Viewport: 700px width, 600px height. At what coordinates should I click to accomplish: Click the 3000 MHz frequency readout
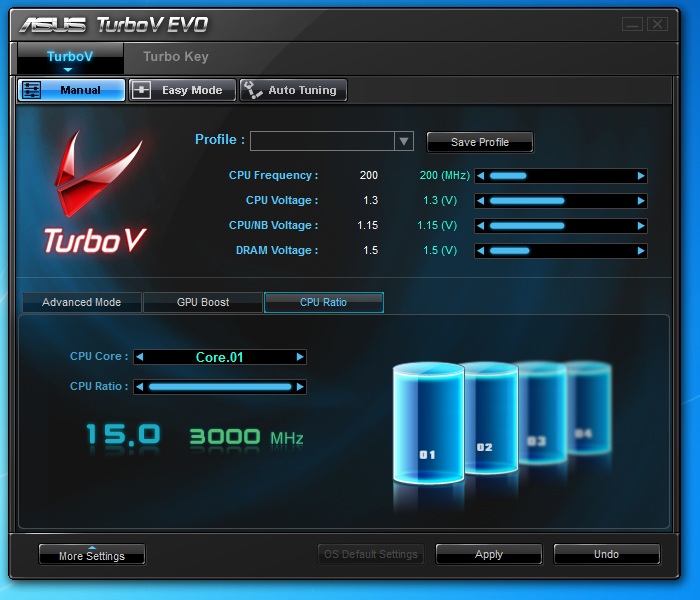pyautogui.click(x=246, y=437)
